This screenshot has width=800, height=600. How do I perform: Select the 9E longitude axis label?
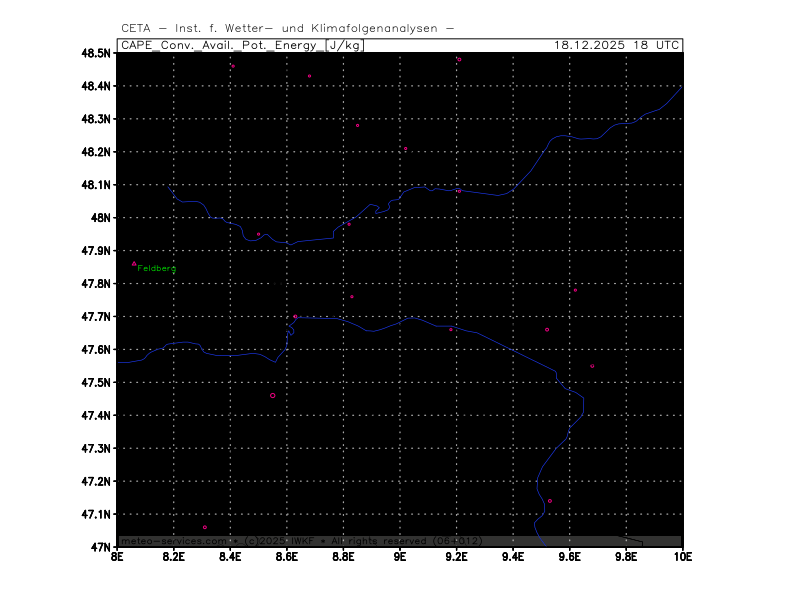[400, 557]
